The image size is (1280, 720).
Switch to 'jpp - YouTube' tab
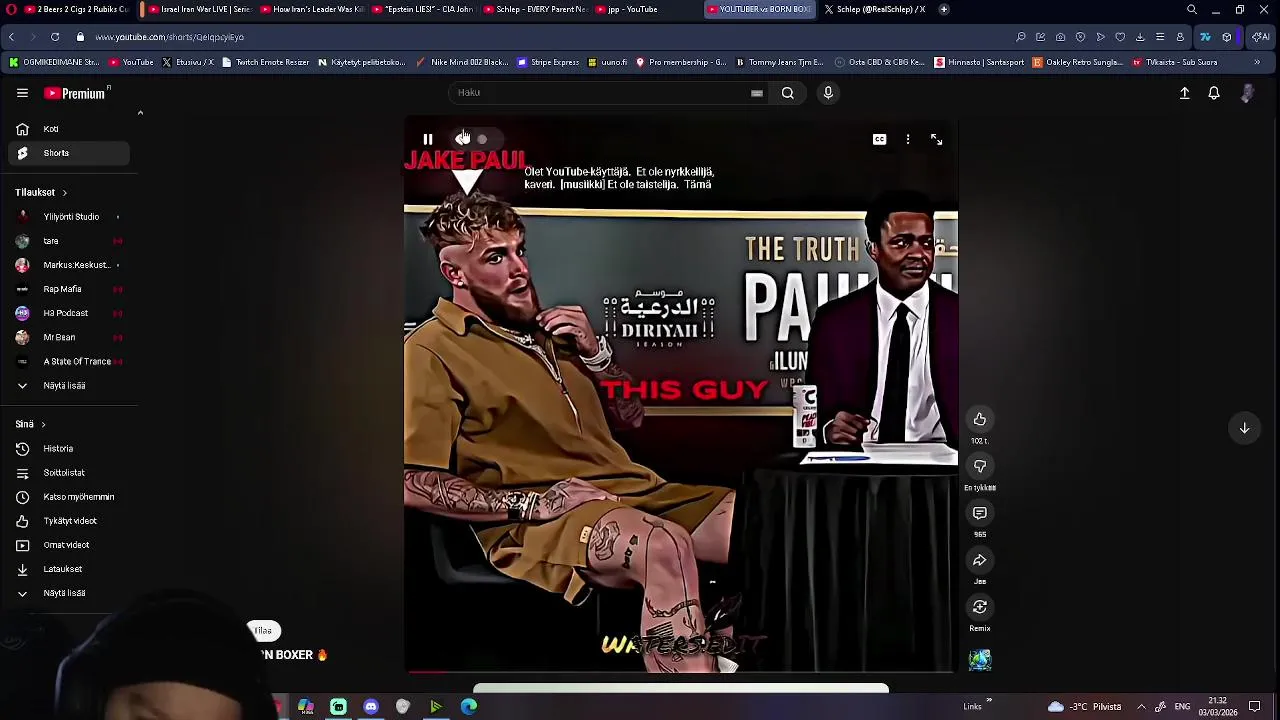tap(647, 9)
